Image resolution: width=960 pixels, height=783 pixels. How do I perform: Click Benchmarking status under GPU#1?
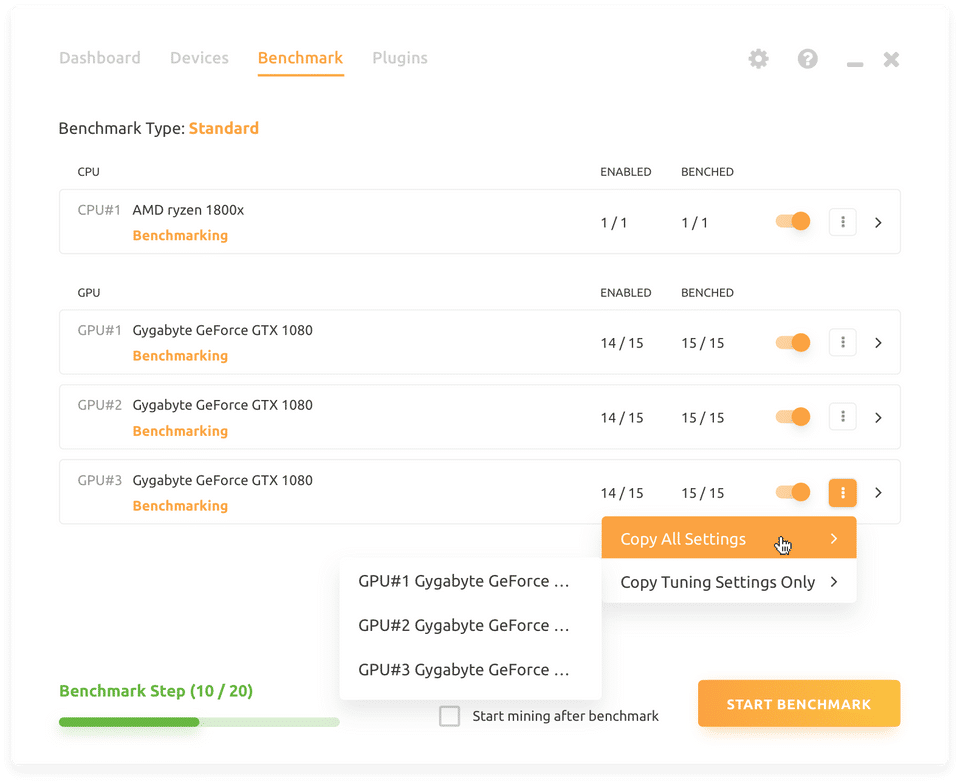pyautogui.click(x=180, y=356)
